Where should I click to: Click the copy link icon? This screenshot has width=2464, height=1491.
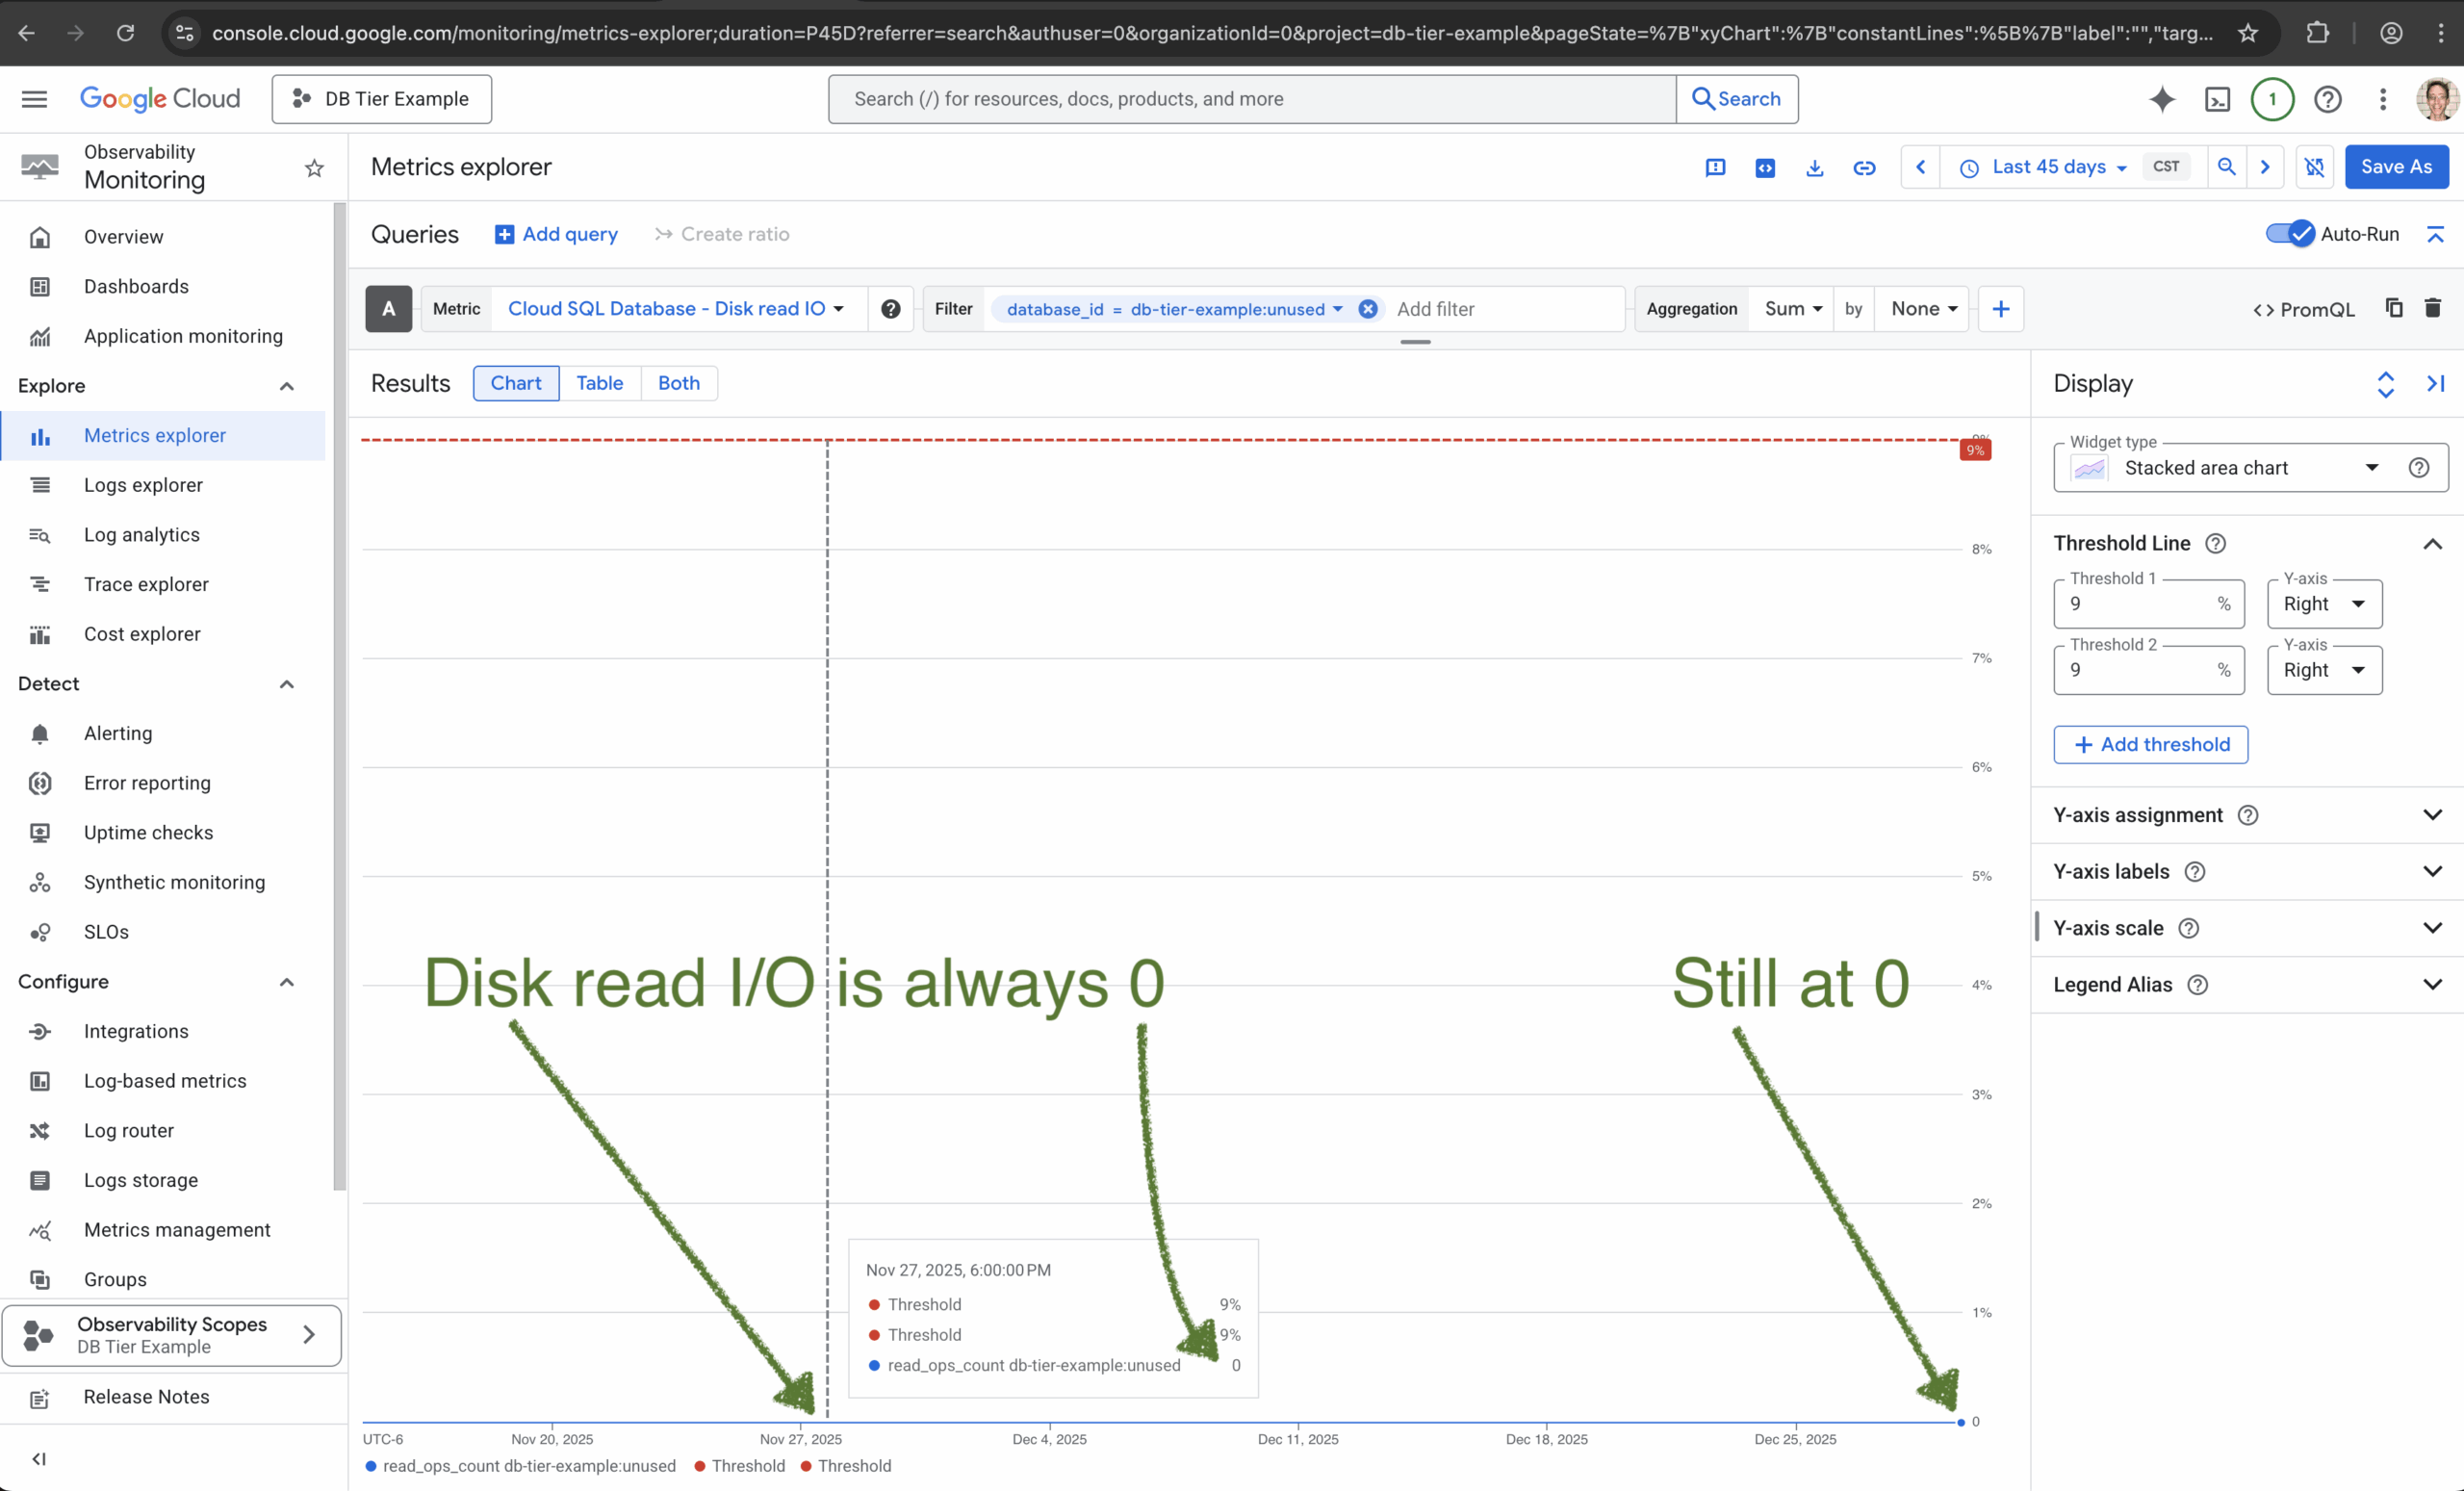pos(1864,167)
